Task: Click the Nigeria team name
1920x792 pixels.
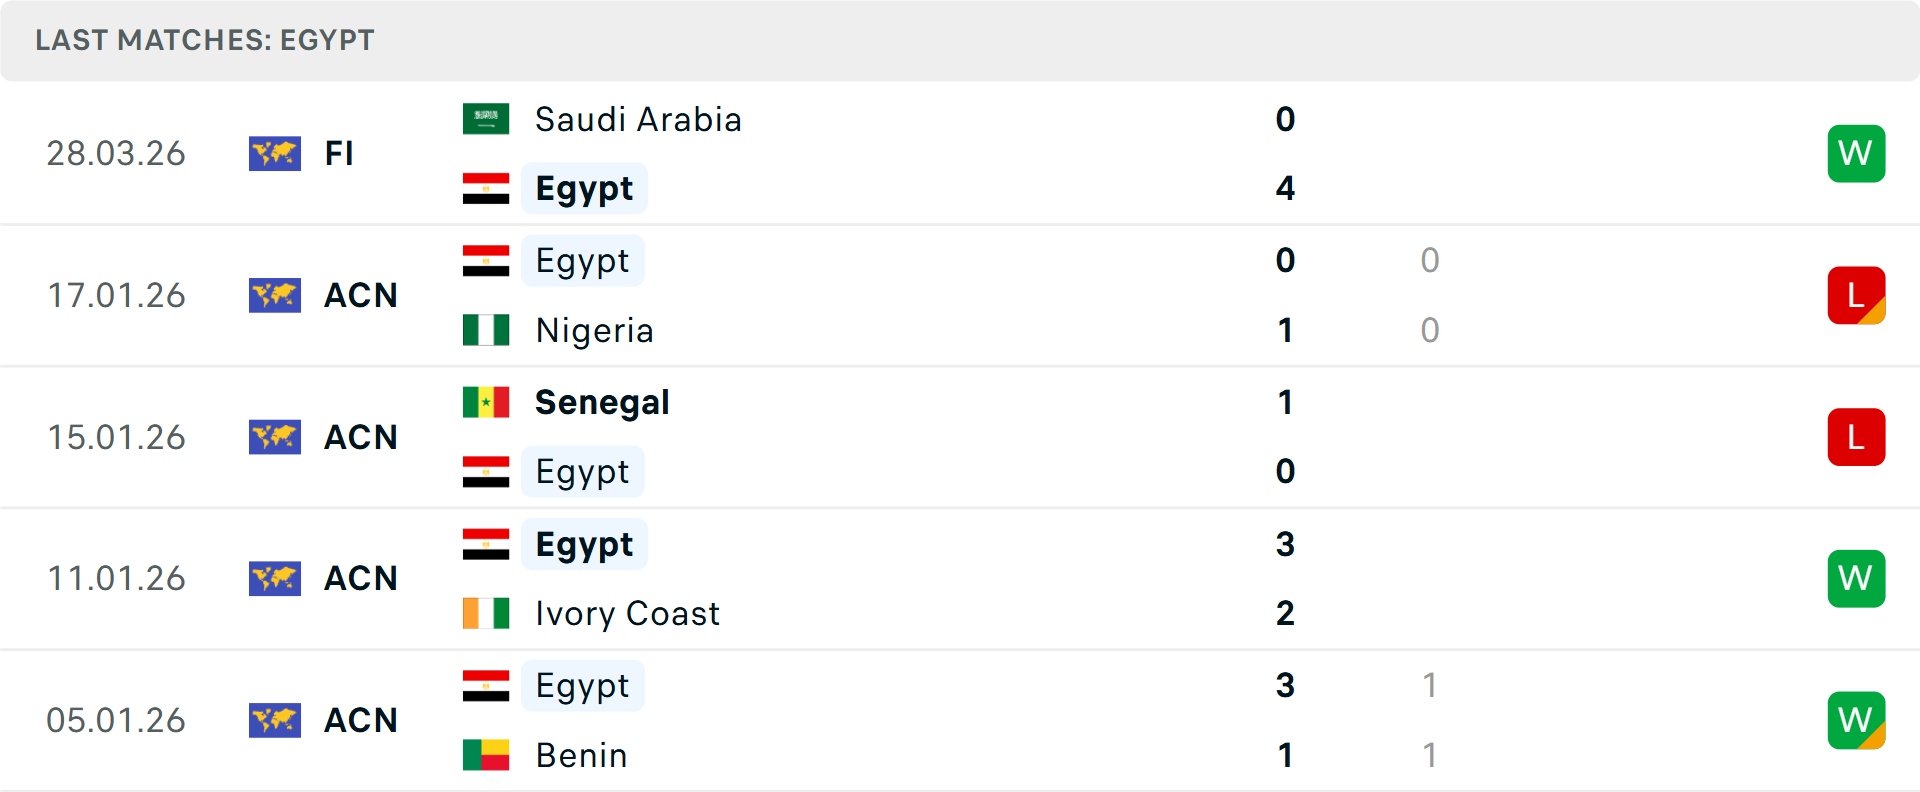Action: coord(594,330)
